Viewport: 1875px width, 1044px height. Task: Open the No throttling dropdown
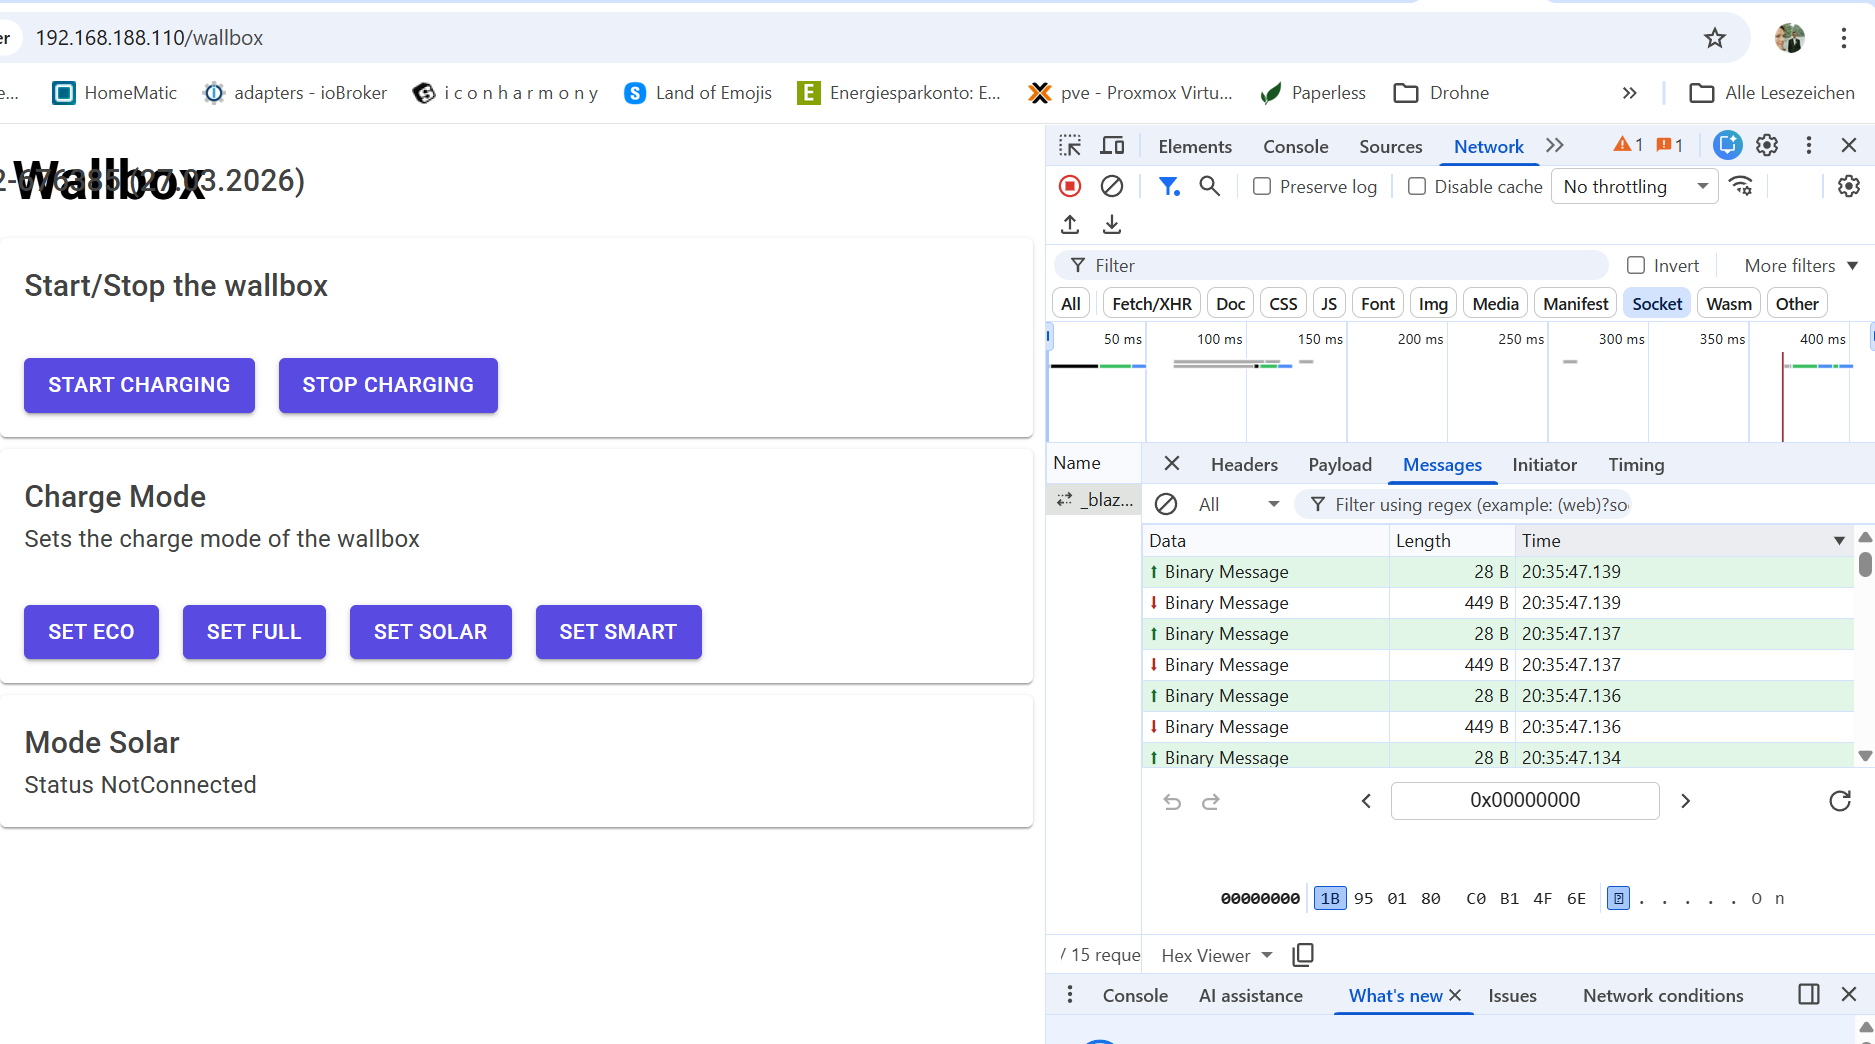1634,186
